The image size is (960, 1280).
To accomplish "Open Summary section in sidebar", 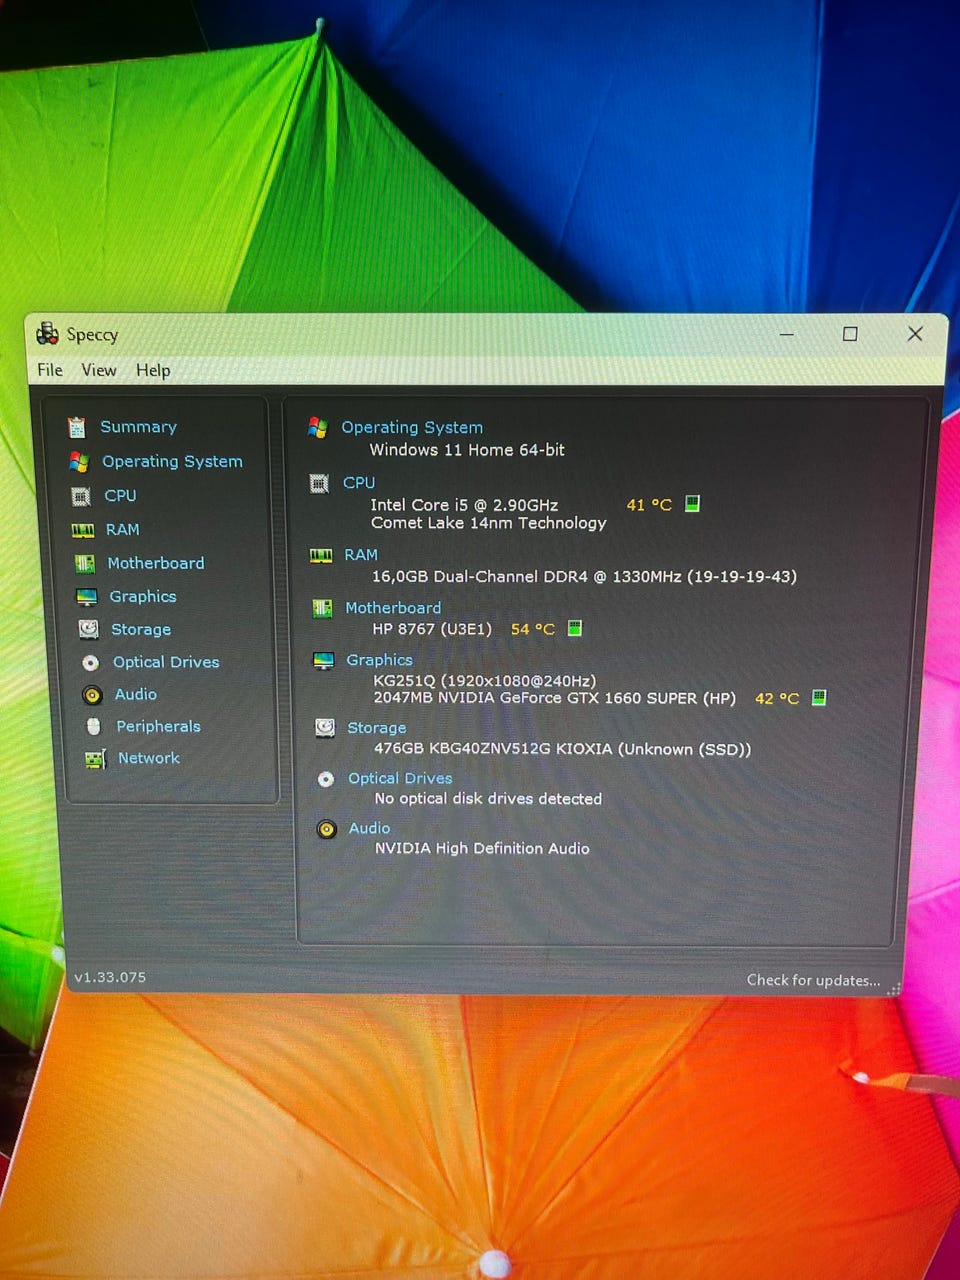I will 138,427.
